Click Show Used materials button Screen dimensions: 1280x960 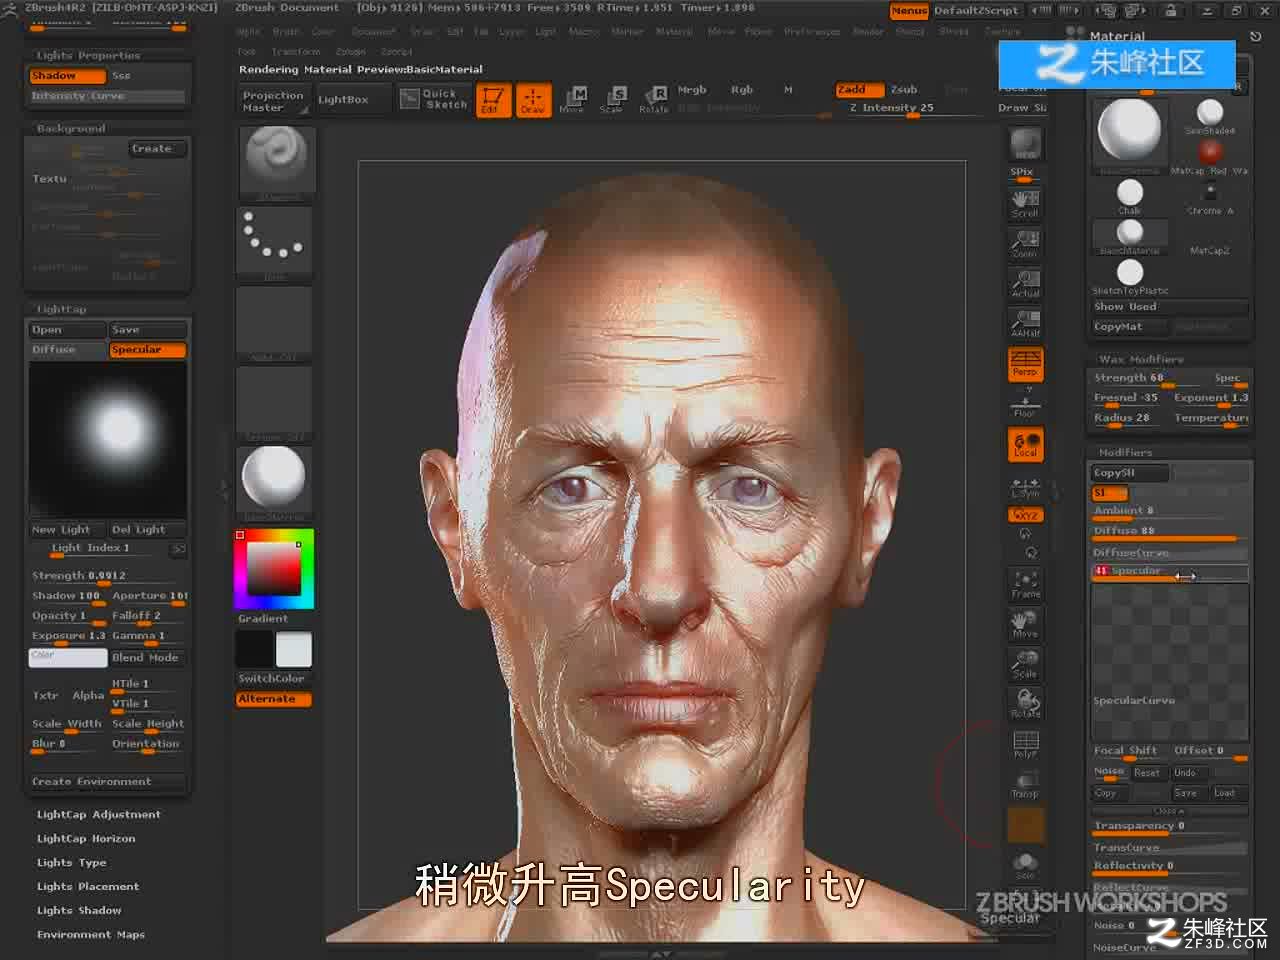tap(1170, 307)
